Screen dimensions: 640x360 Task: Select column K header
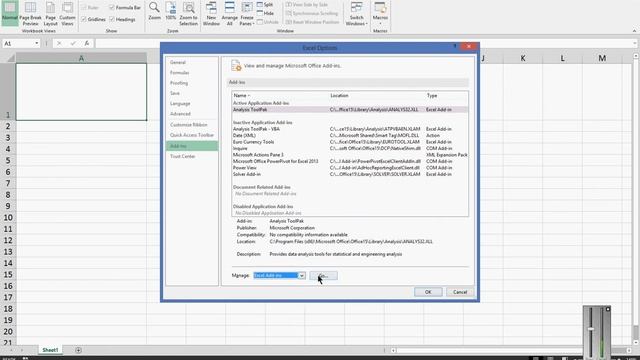click(523, 58)
